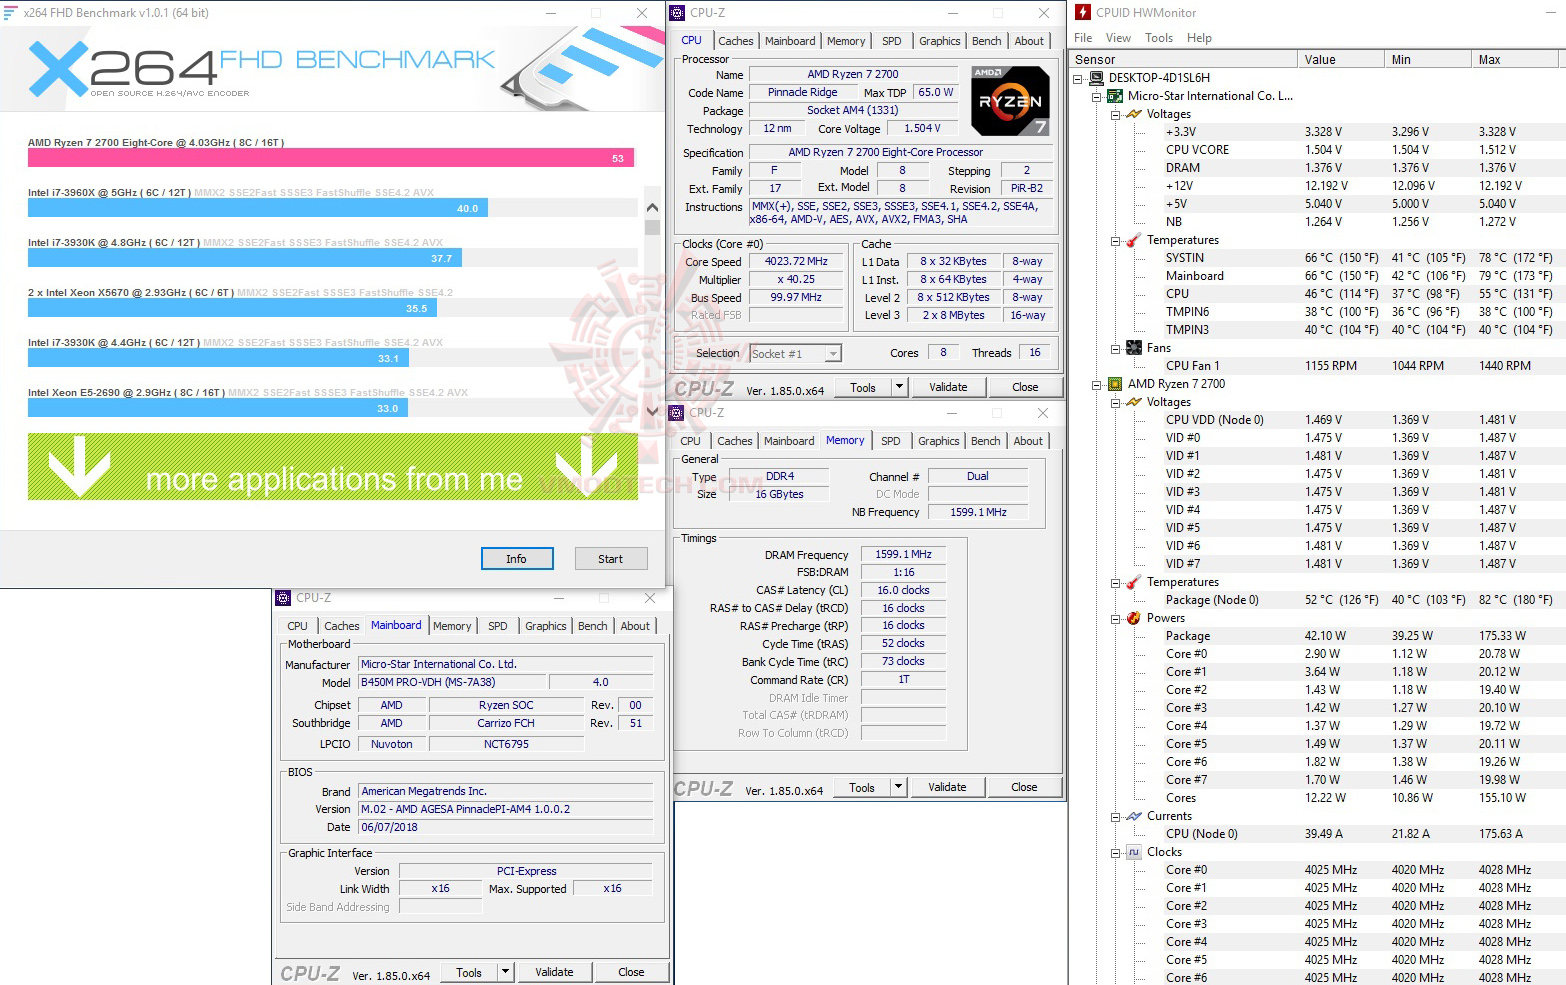
Task: Open the Tools dropdown arrow in CPU-Z
Action: click(898, 386)
